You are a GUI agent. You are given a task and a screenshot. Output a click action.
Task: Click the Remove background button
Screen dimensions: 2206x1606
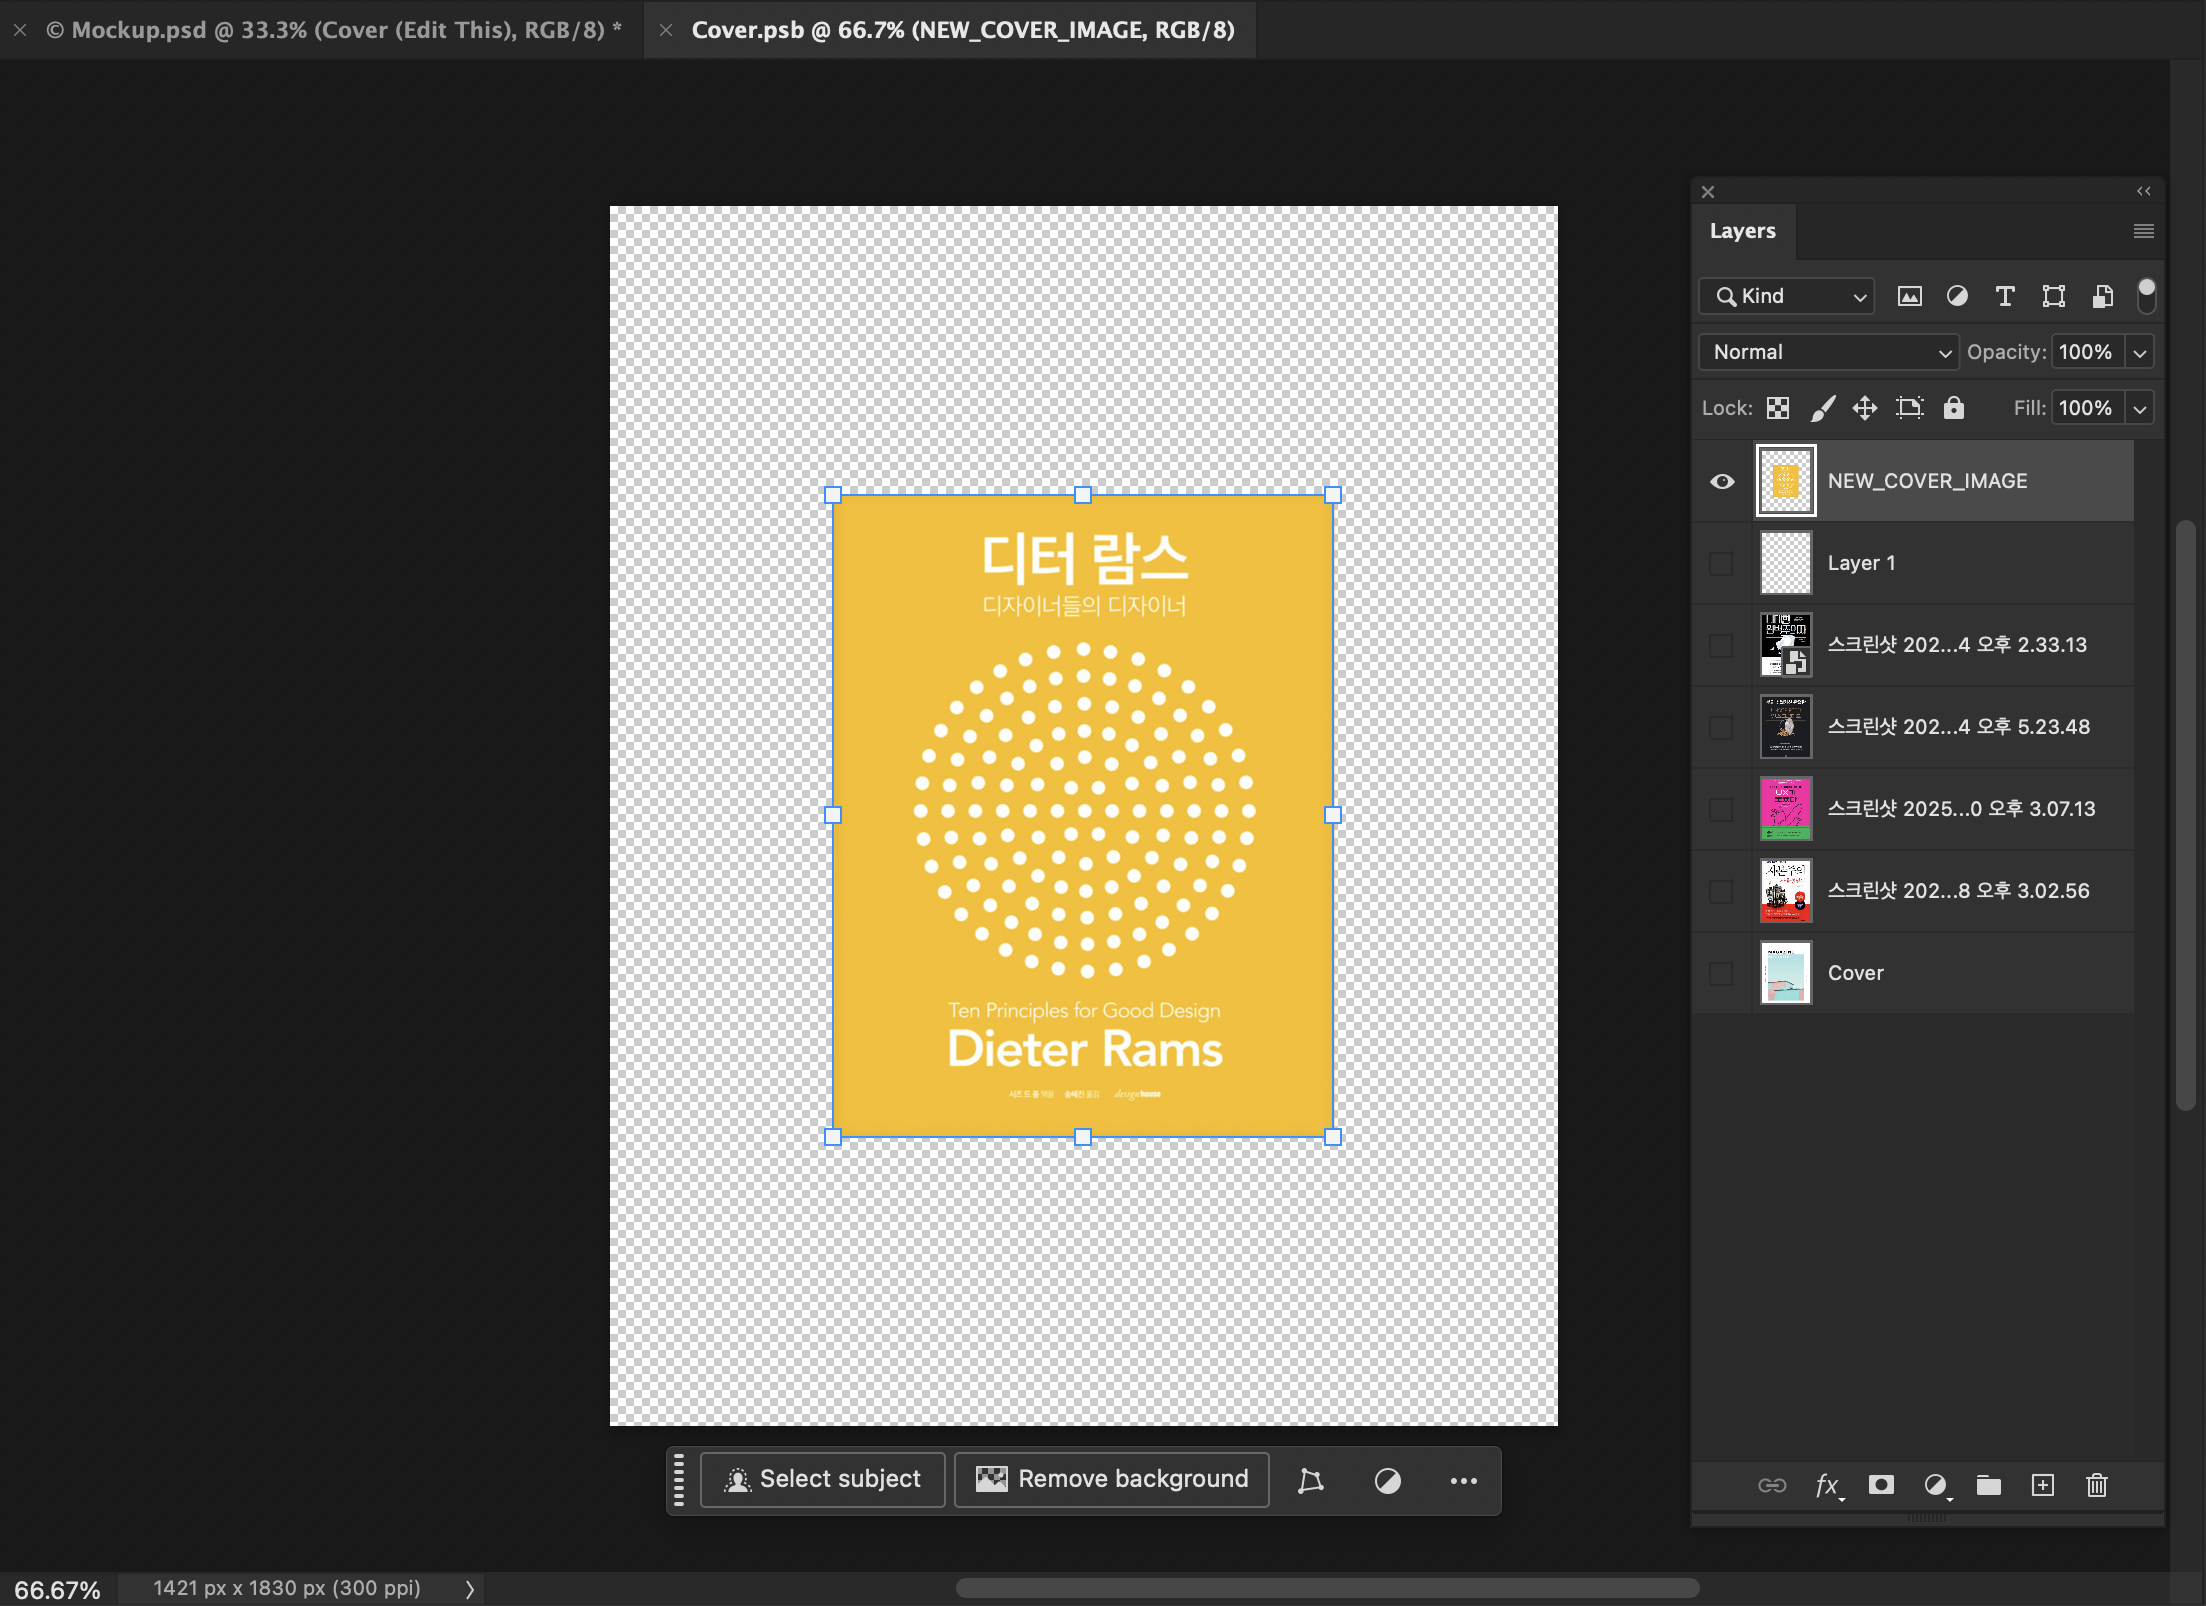(x=1112, y=1479)
